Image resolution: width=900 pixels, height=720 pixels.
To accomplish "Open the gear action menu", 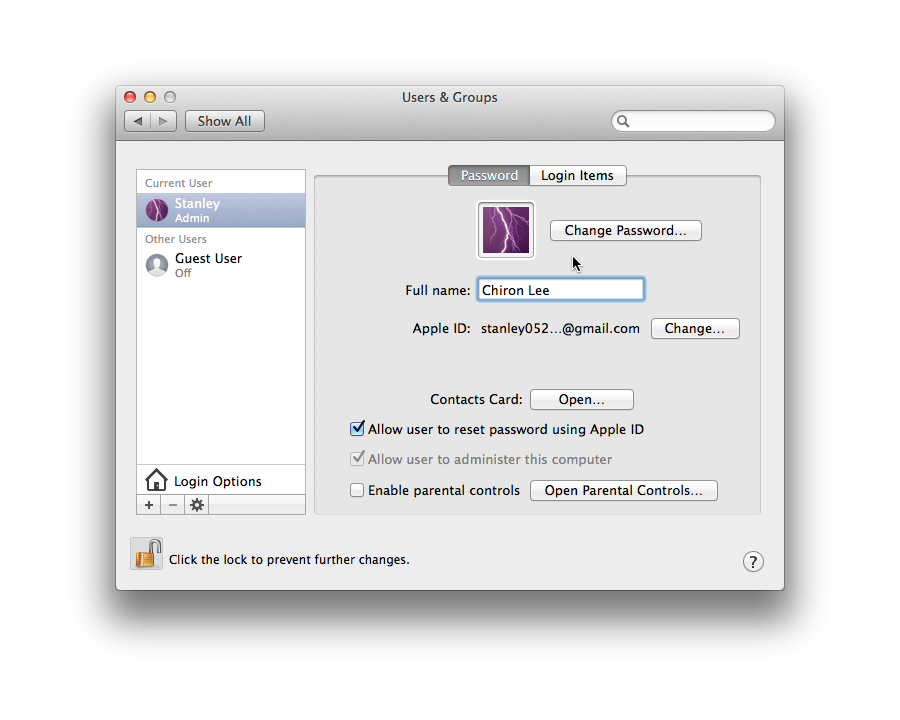I will [x=197, y=505].
